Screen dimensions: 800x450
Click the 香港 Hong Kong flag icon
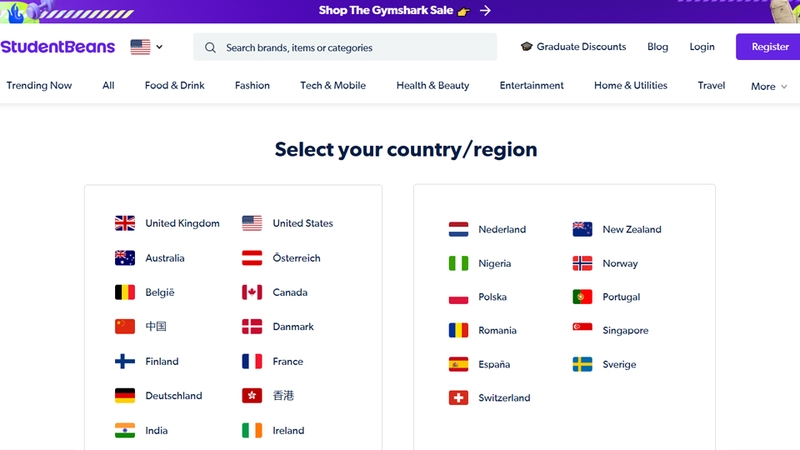[x=252, y=395]
